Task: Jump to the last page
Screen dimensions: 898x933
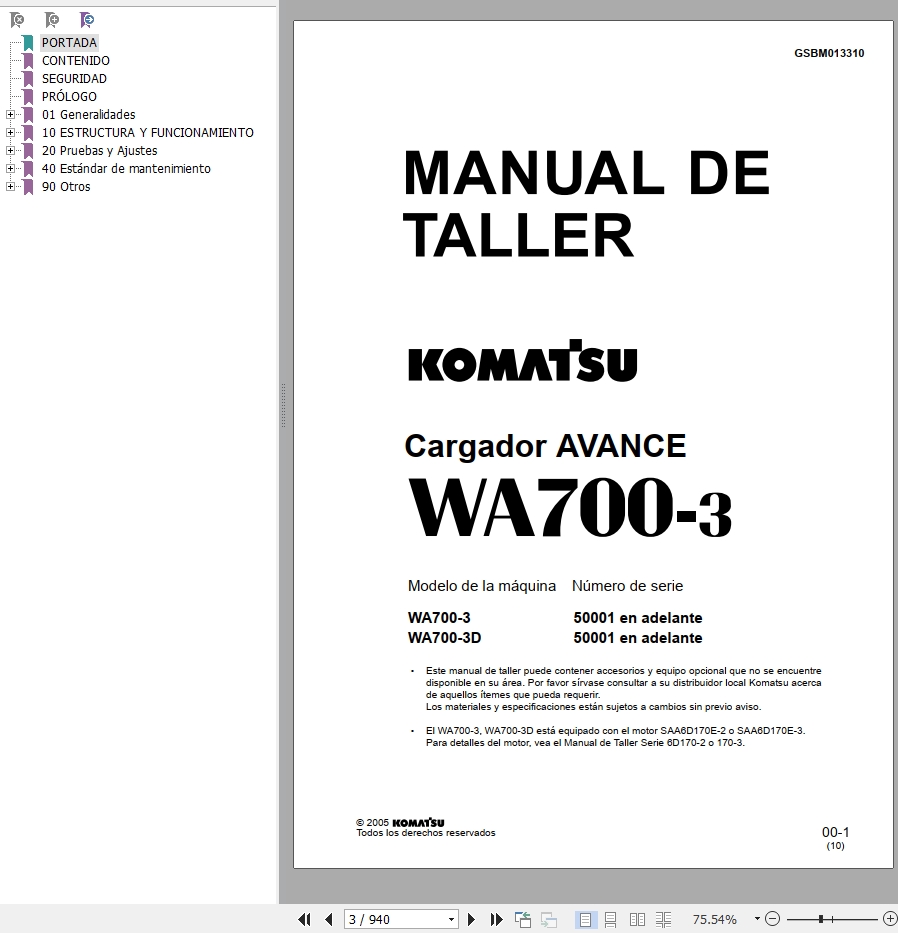Action: pyautogui.click(x=496, y=919)
